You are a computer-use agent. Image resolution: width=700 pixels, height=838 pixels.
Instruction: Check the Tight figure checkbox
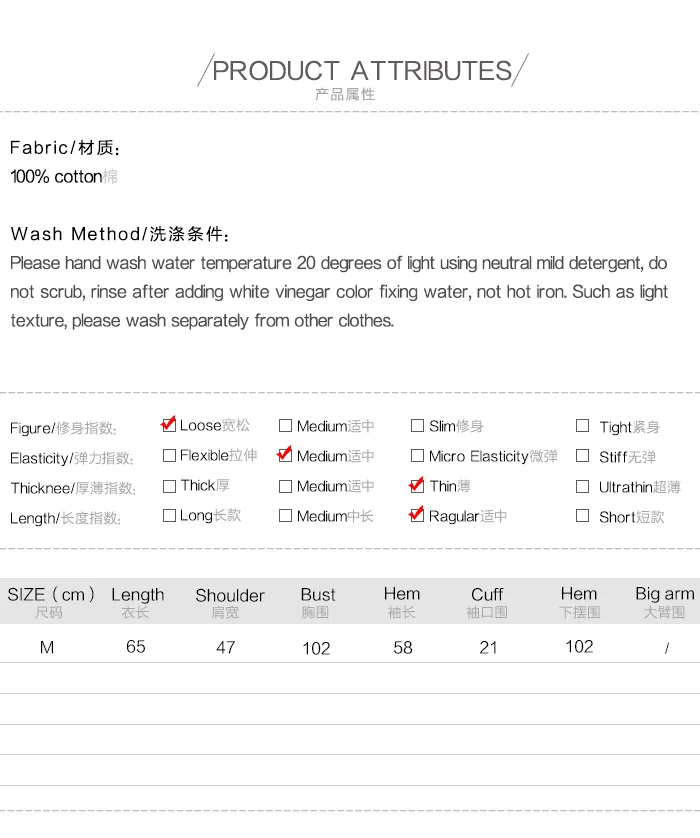pyautogui.click(x=582, y=425)
